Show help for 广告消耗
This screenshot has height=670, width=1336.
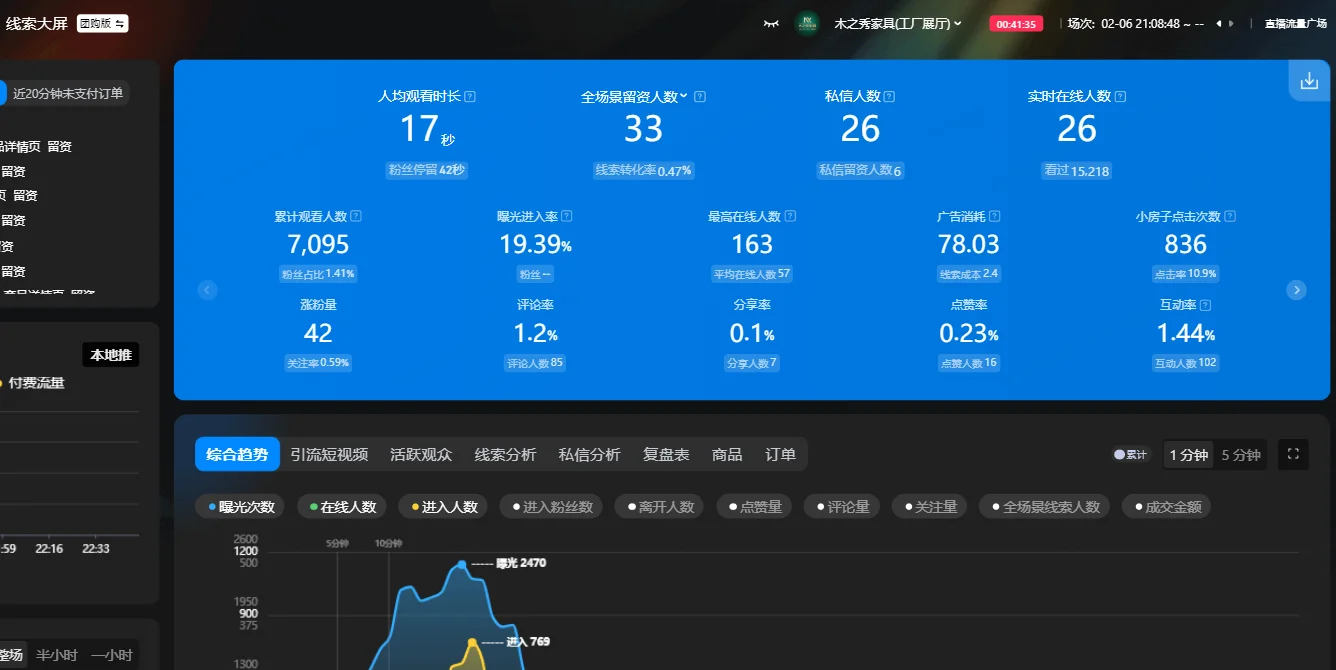click(x=994, y=216)
